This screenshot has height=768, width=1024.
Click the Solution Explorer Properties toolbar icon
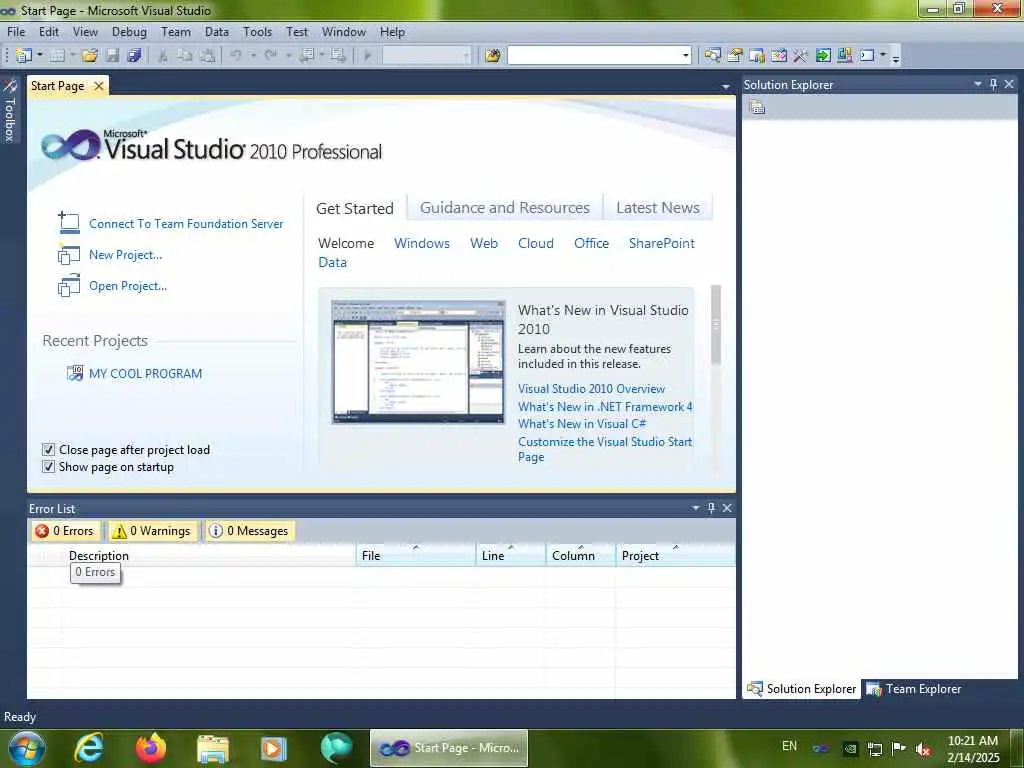tap(758, 108)
